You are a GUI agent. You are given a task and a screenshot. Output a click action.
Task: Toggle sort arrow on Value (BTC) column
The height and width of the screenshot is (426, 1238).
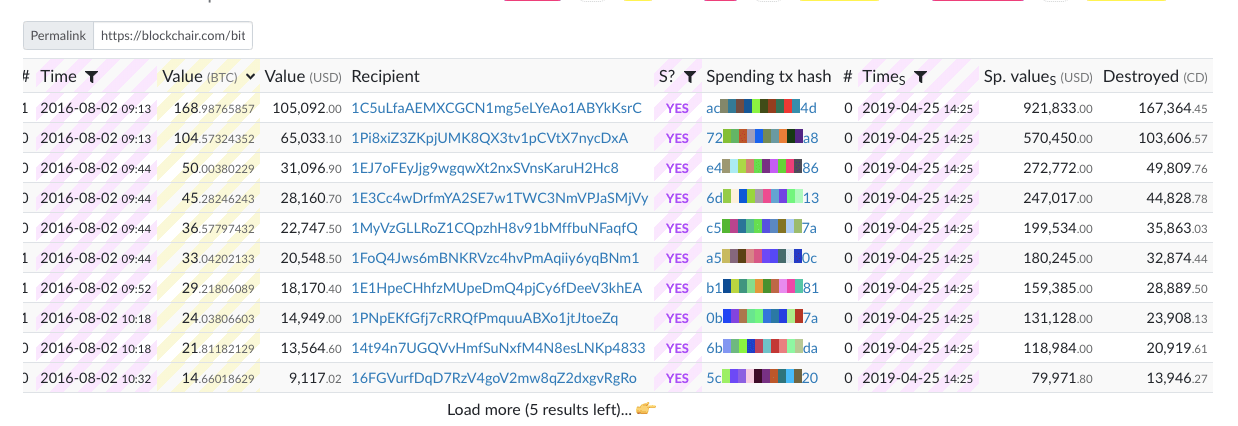coord(249,76)
